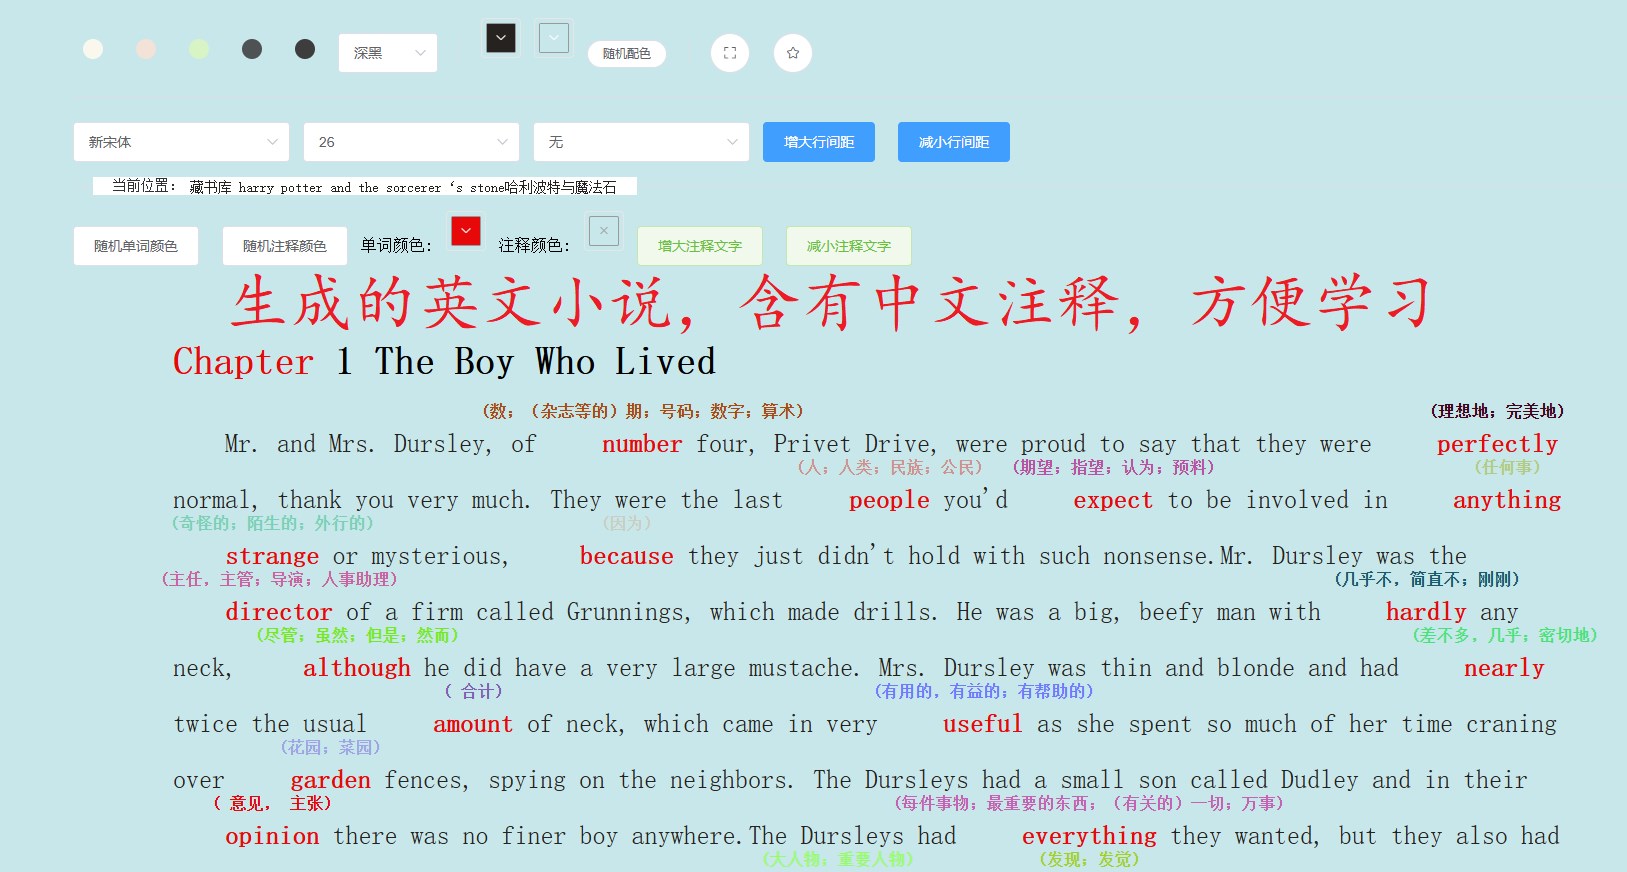1627x872 pixels.
Task: Open the red word color picker
Action: [466, 231]
